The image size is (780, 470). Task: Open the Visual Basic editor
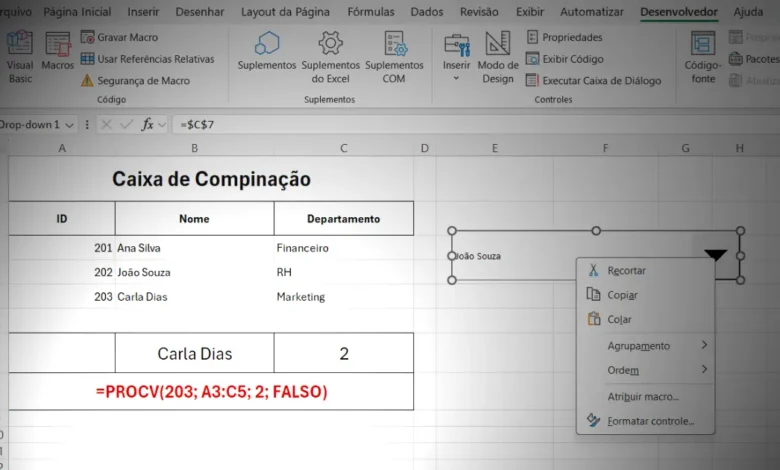tap(20, 56)
